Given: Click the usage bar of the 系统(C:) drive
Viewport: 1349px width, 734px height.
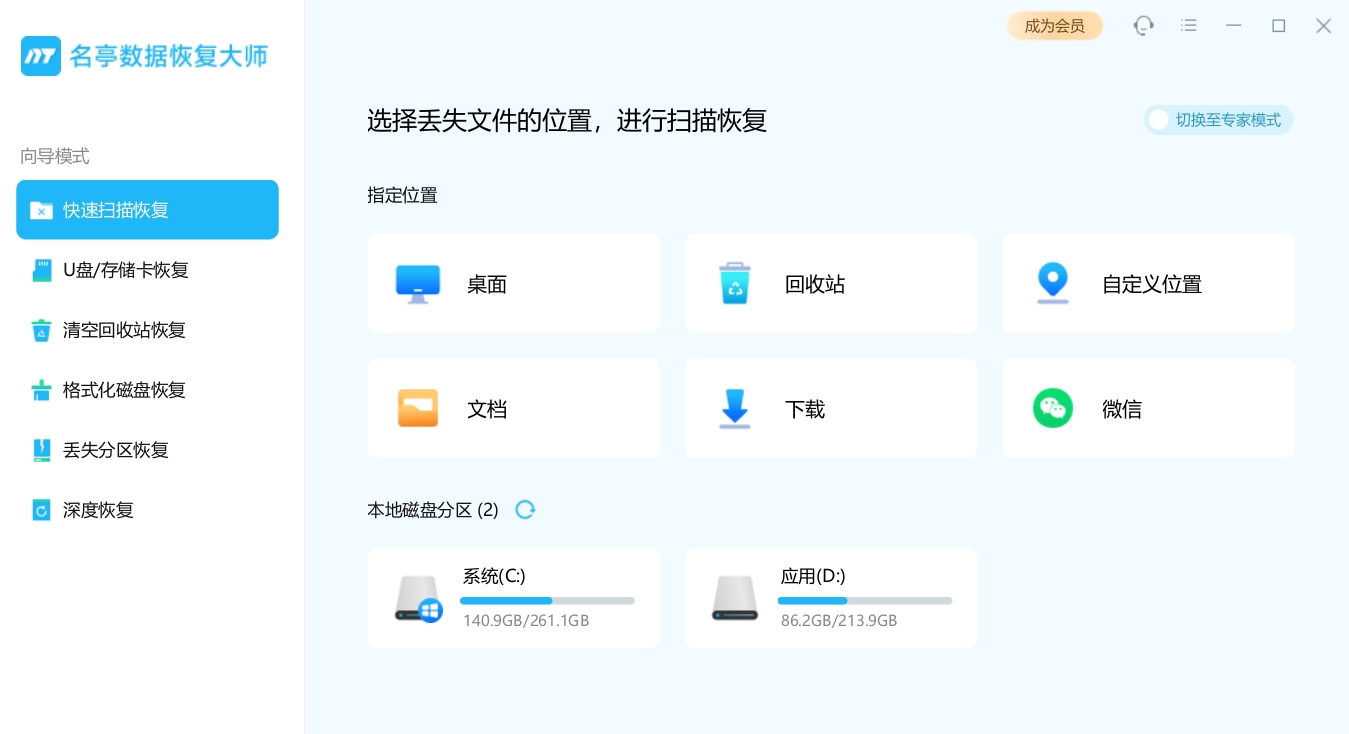Looking at the screenshot, I should pos(546,600).
